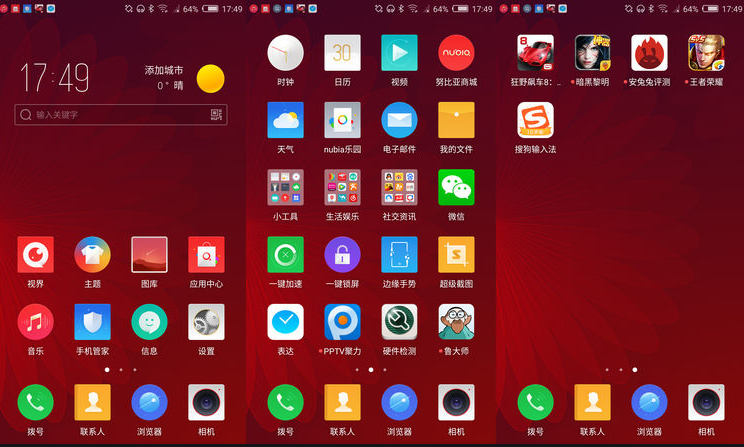Image resolution: width=744 pixels, height=447 pixels.
Task: Open the 小工具 folder
Action: 286,187
